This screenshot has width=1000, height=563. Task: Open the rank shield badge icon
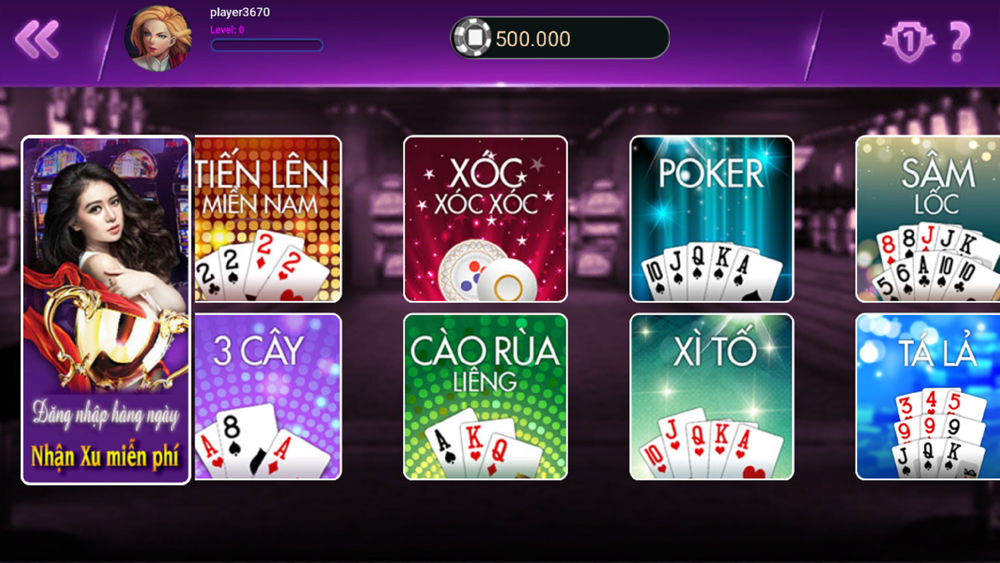point(908,41)
